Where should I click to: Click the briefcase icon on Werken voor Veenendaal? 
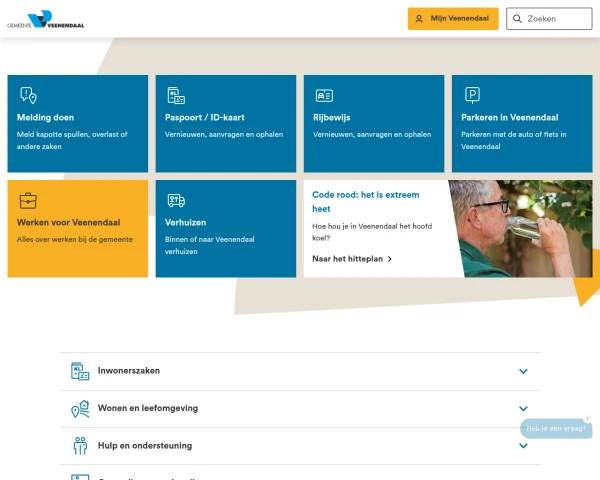pos(28,201)
